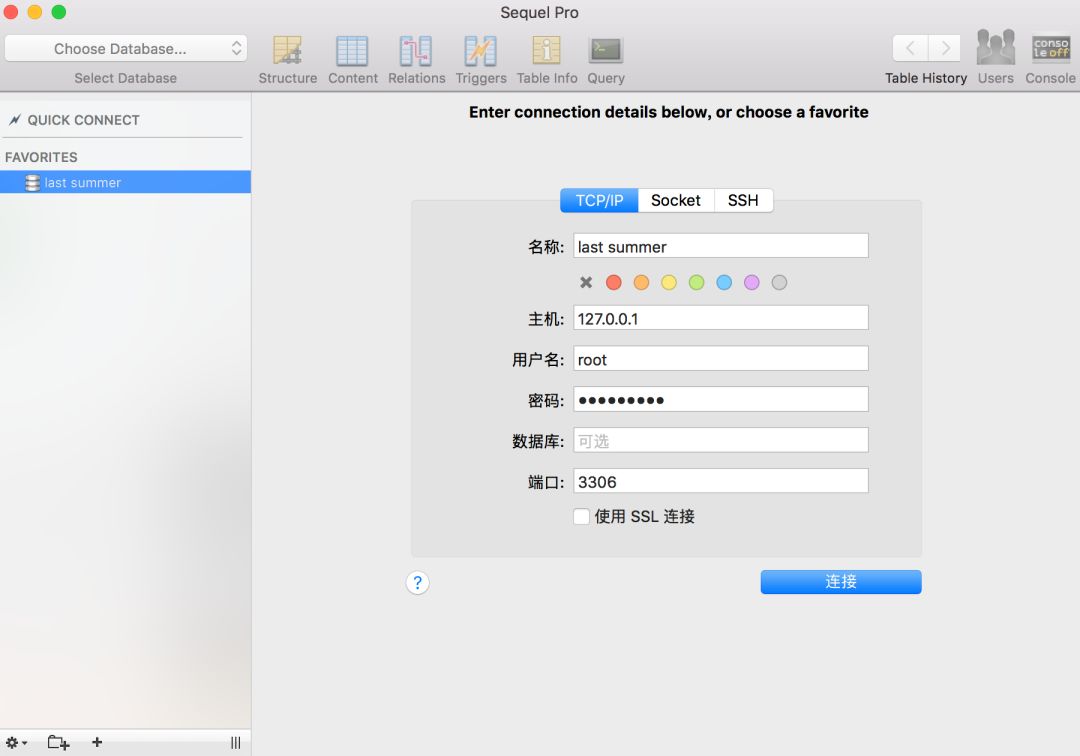
Task: Open the gear actions menu
Action: (17, 742)
